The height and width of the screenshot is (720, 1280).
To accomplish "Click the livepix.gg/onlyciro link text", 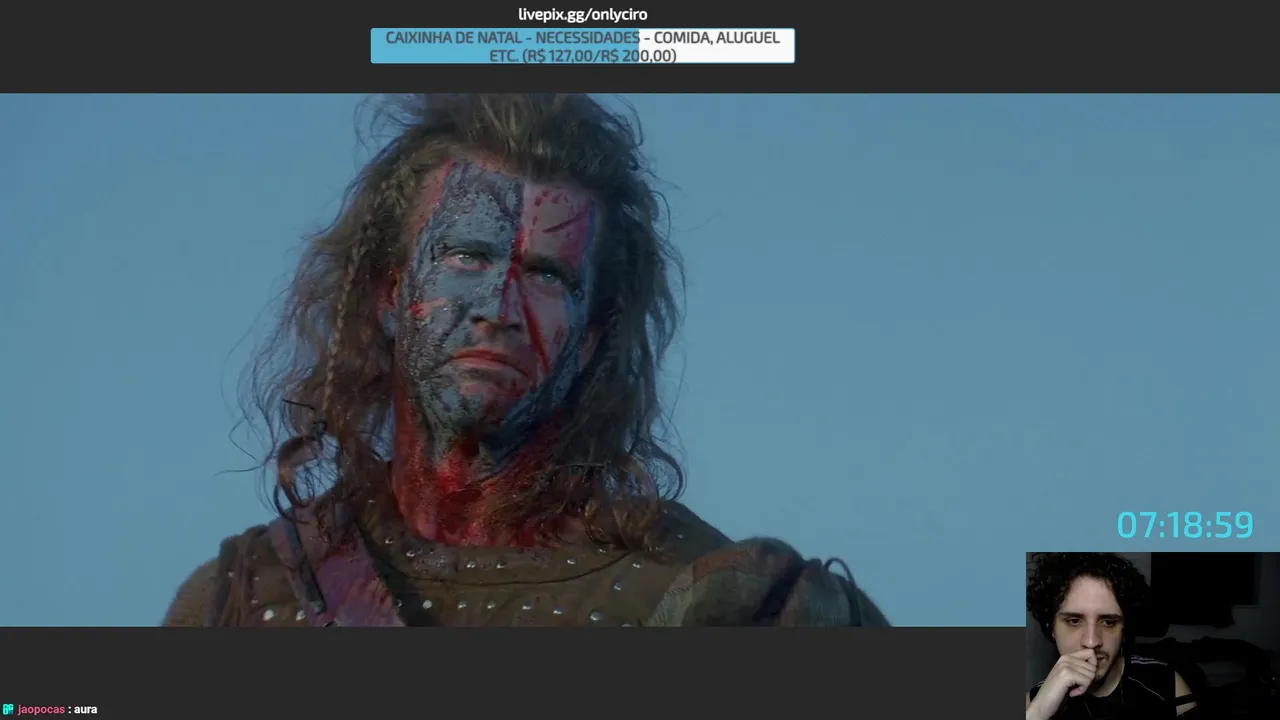I will (x=582, y=14).
